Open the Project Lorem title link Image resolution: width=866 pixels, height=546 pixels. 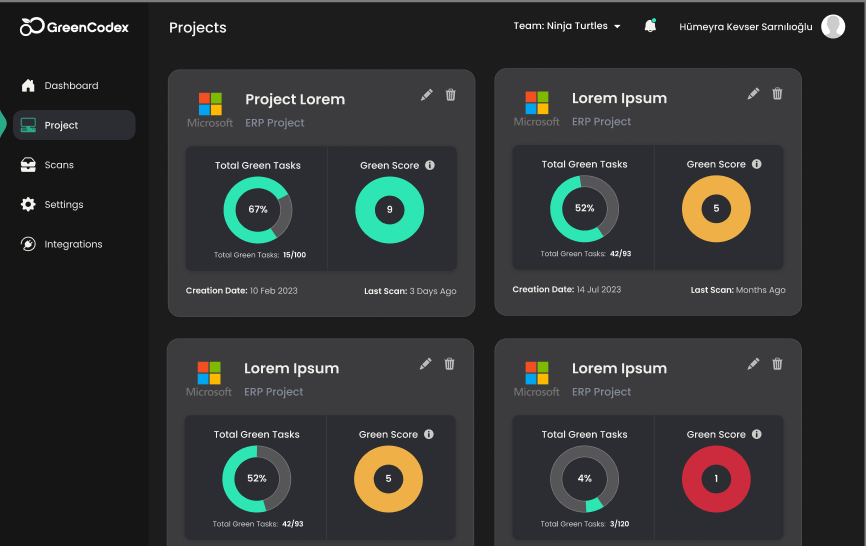coord(295,99)
